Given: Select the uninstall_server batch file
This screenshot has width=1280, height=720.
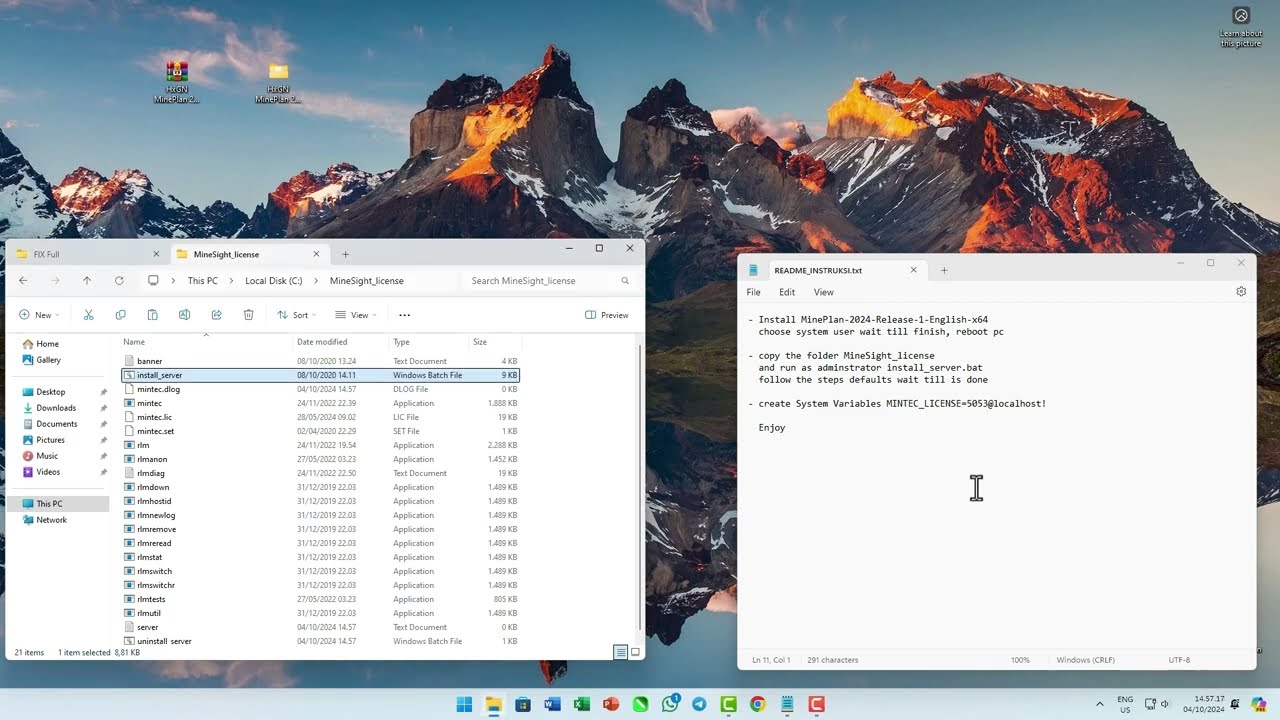Looking at the screenshot, I should coord(320,641).
